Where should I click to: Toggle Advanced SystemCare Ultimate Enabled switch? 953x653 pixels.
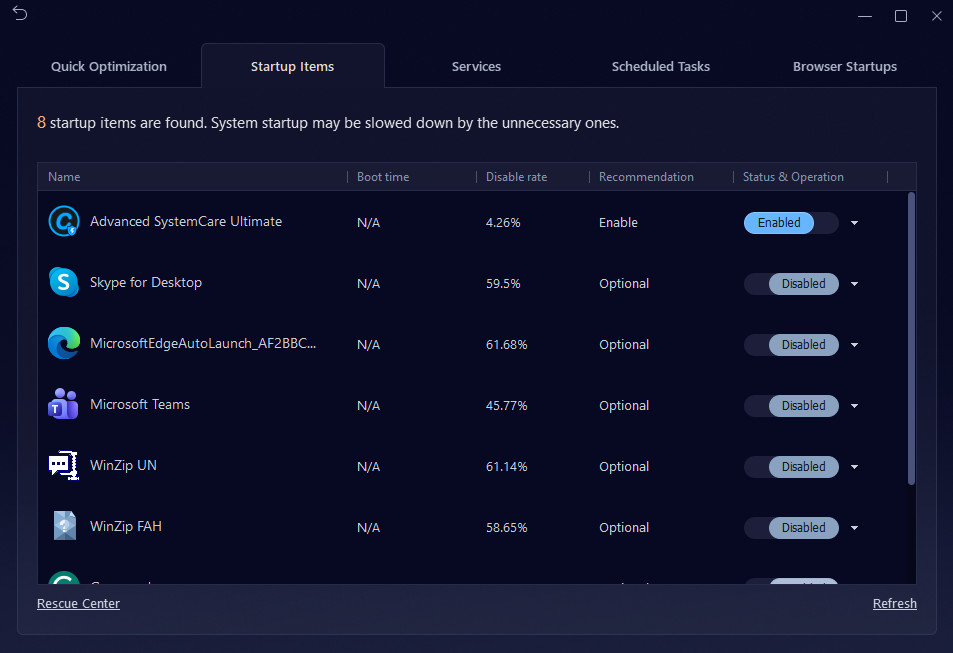pyautogui.click(x=791, y=223)
